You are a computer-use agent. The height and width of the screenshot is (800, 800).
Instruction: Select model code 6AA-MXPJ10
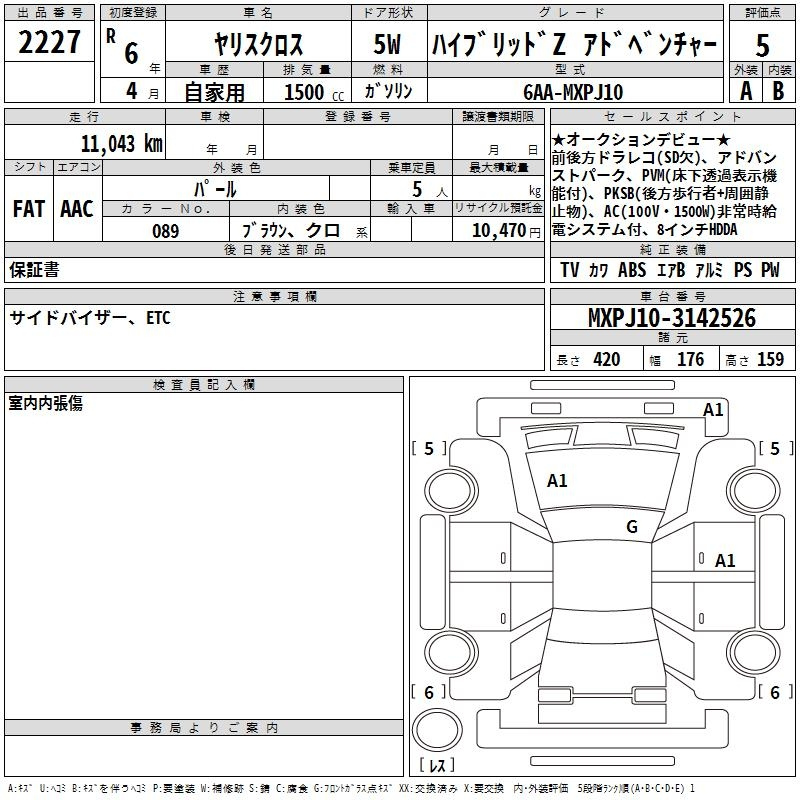point(573,92)
